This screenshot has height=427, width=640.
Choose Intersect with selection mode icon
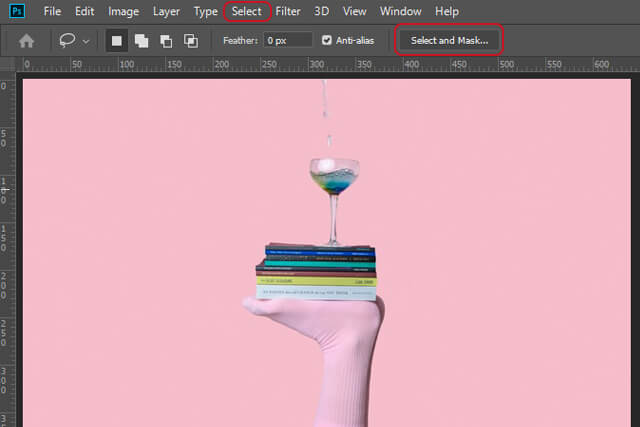[x=191, y=40]
